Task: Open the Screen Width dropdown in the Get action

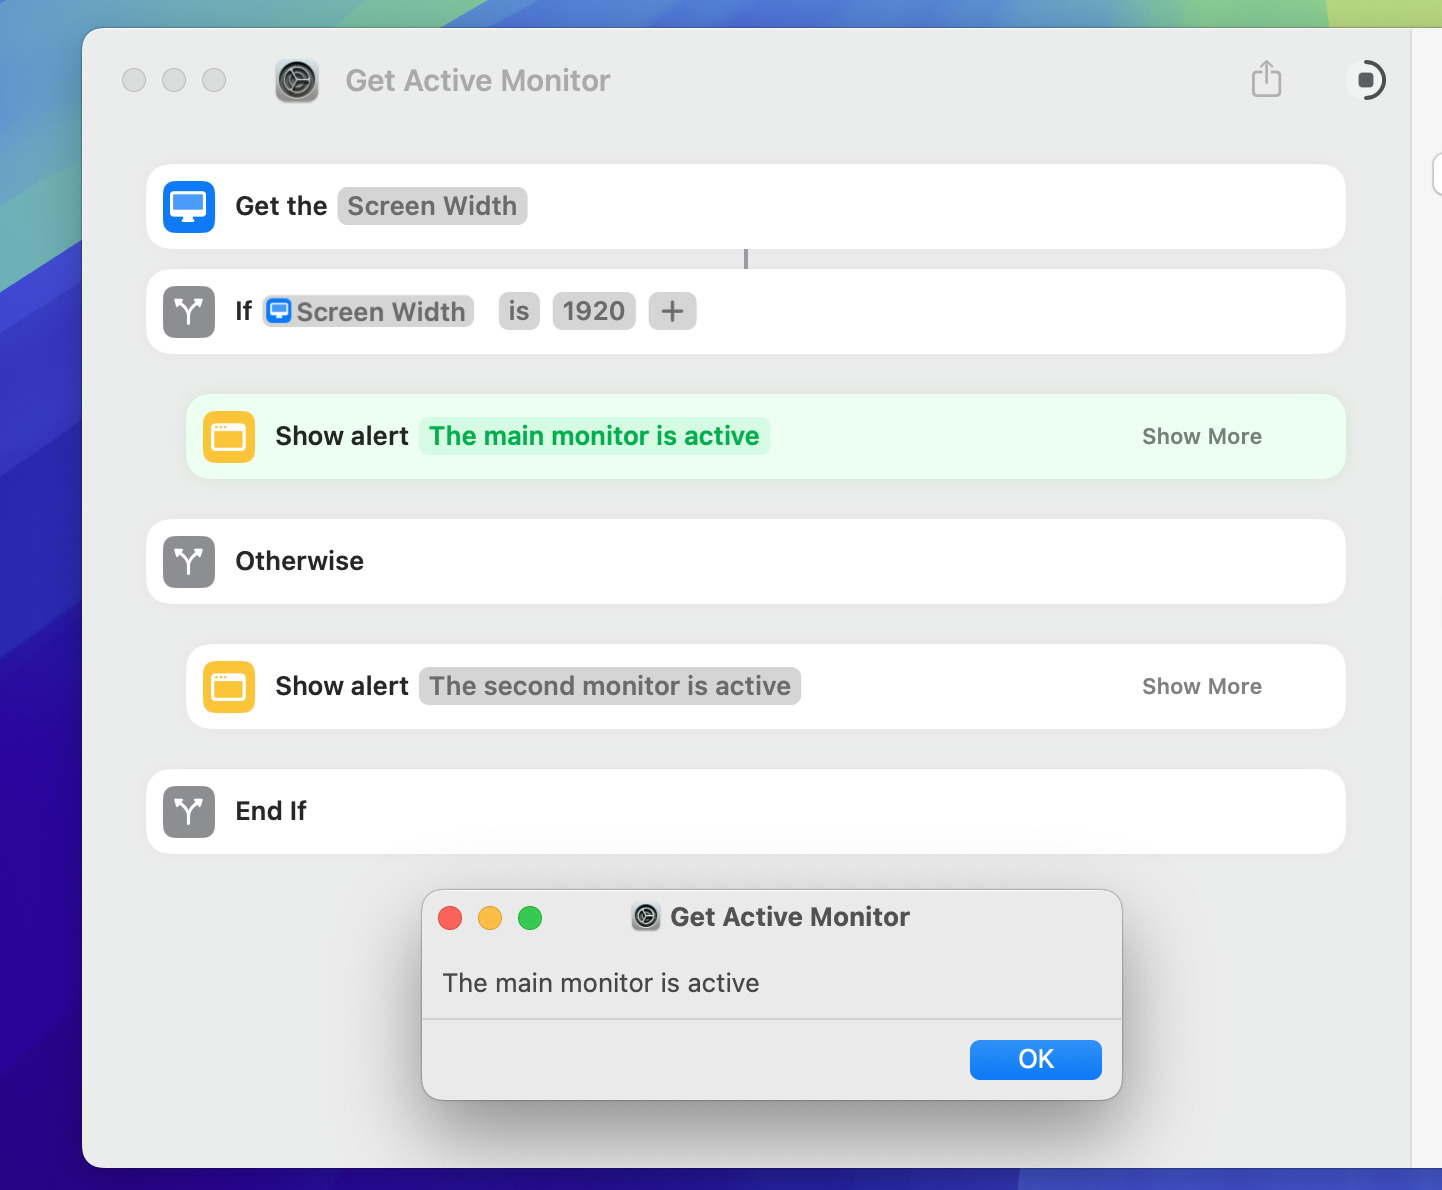Action: 432,206
